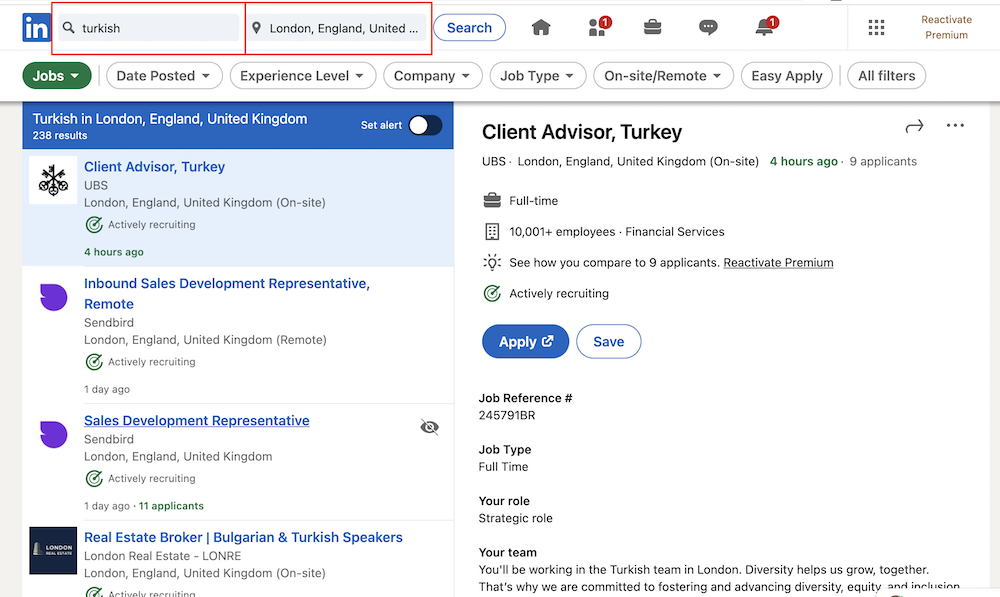Open Client Advisor, Turkey job listing
Image resolution: width=1000 pixels, height=597 pixels.
point(154,166)
